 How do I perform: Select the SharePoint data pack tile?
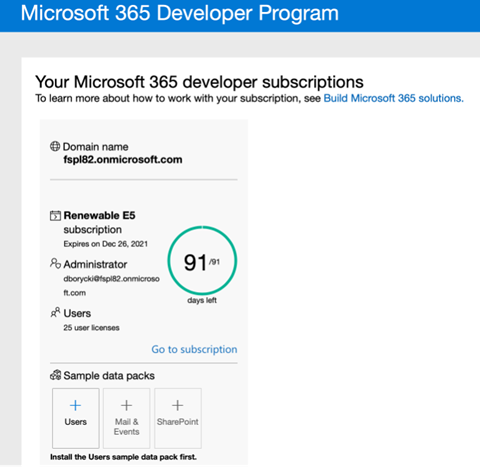[x=178, y=418]
